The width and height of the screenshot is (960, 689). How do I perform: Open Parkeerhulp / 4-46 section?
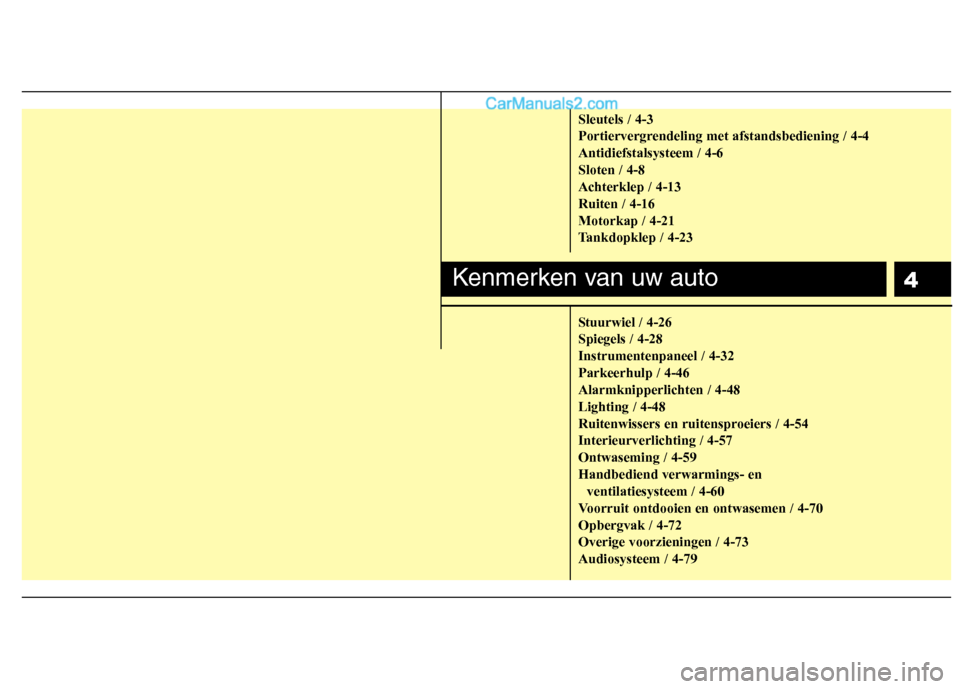tap(633, 373)
